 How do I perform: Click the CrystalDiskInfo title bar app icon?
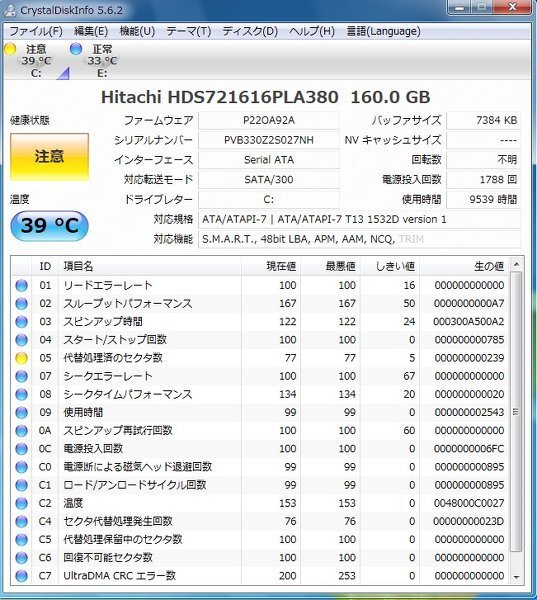(10, 10)
